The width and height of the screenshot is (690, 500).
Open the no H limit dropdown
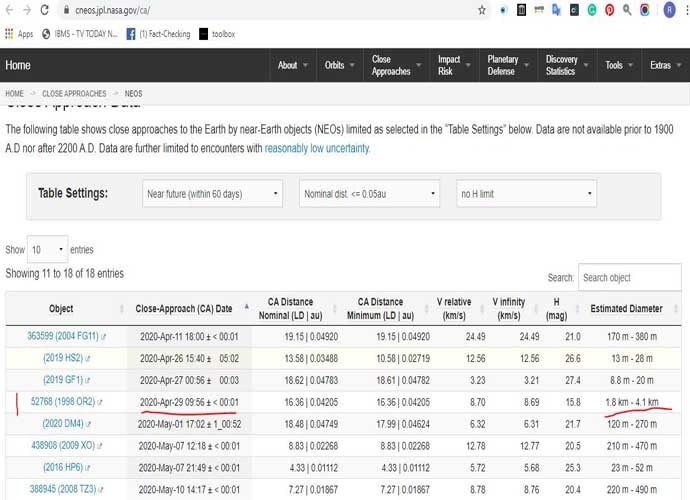526,193
